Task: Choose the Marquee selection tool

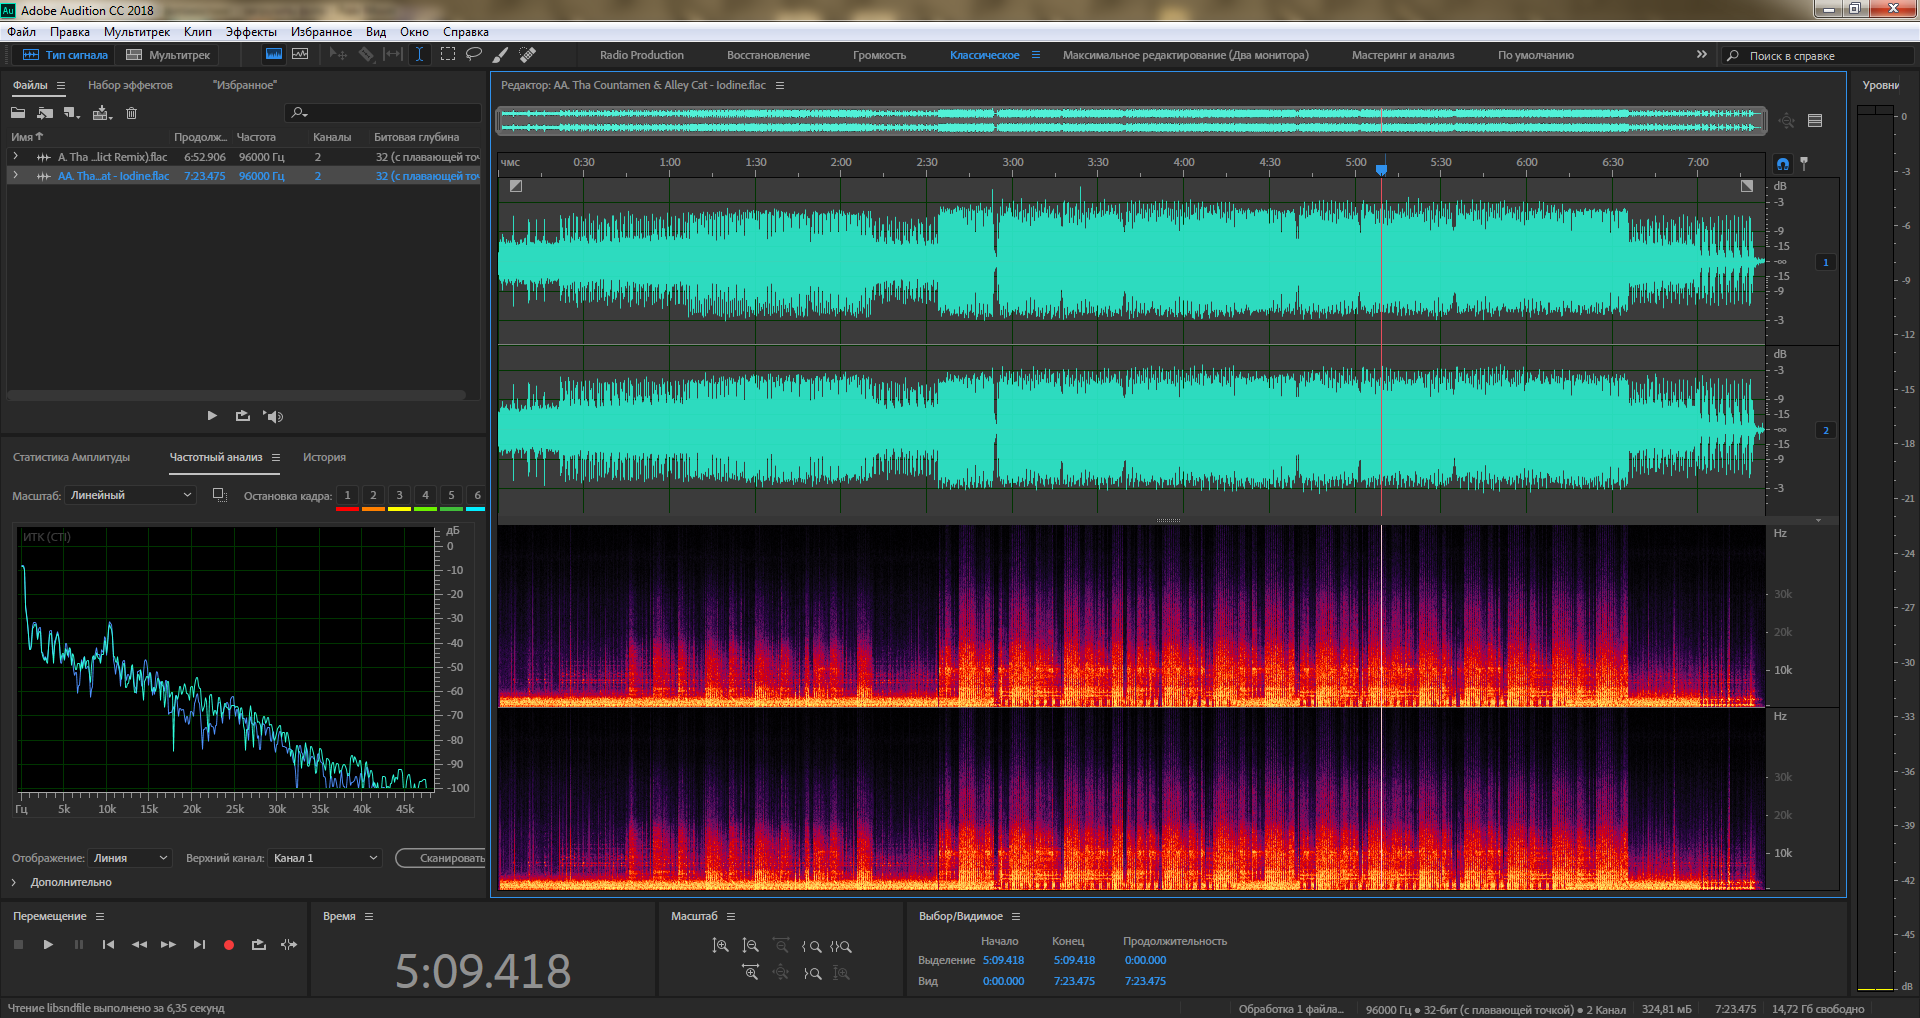Action: tap(448, 55)
